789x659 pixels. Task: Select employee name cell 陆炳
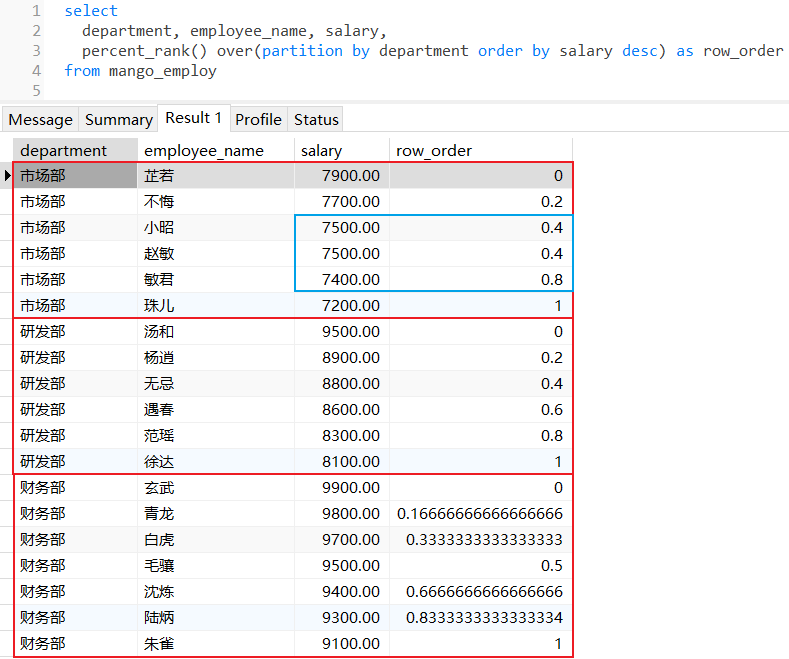pyautogui.click(x=216, y=618)
